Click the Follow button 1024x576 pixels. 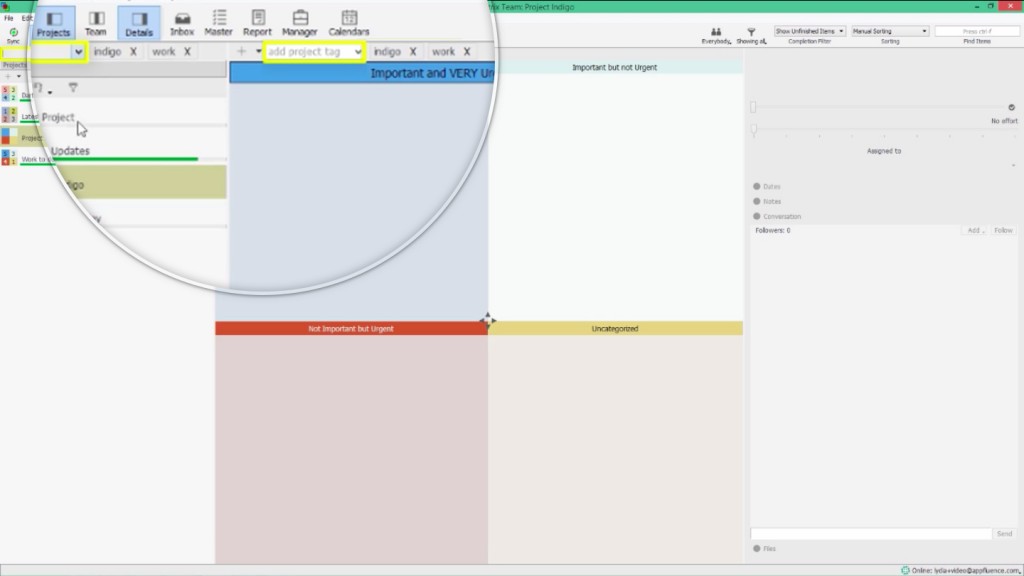point(1002,230)
